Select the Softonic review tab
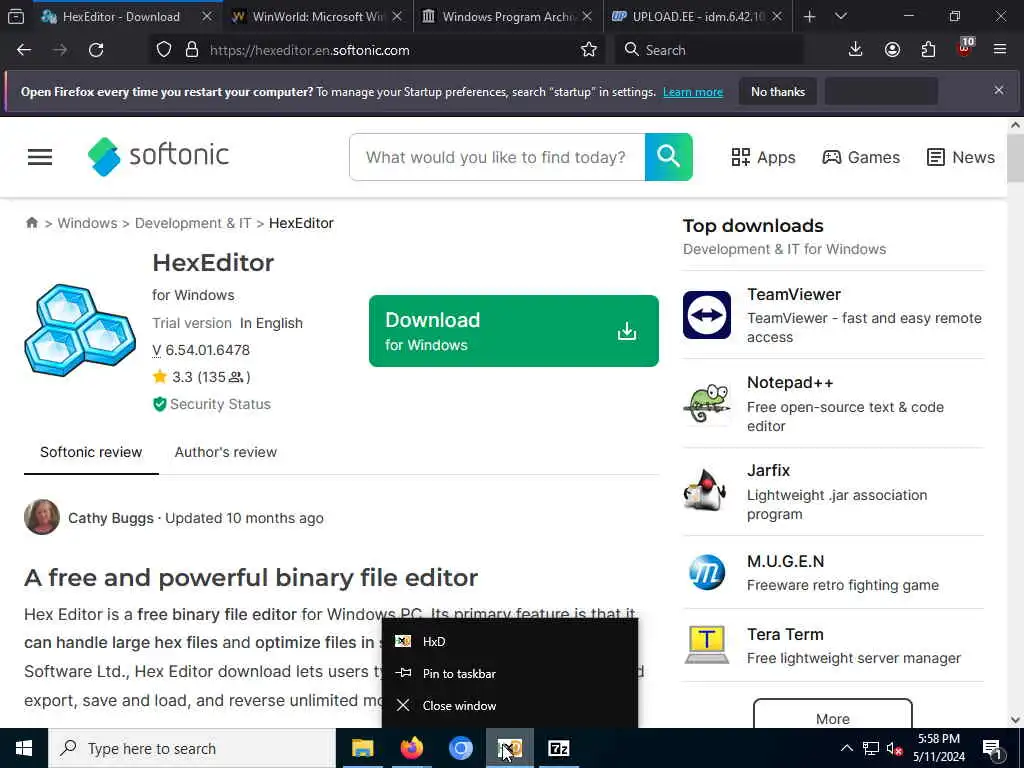 (x=91, y=452)
